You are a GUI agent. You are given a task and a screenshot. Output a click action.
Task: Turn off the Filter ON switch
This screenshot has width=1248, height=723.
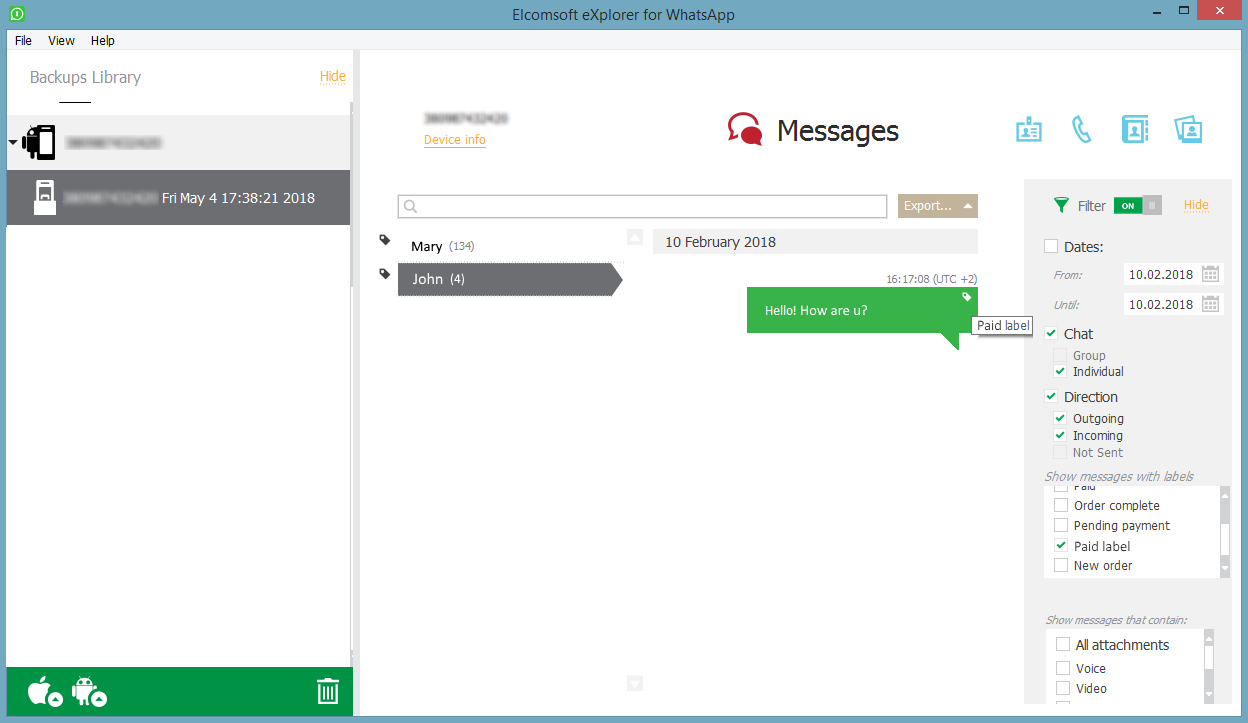pos(1138,205)
